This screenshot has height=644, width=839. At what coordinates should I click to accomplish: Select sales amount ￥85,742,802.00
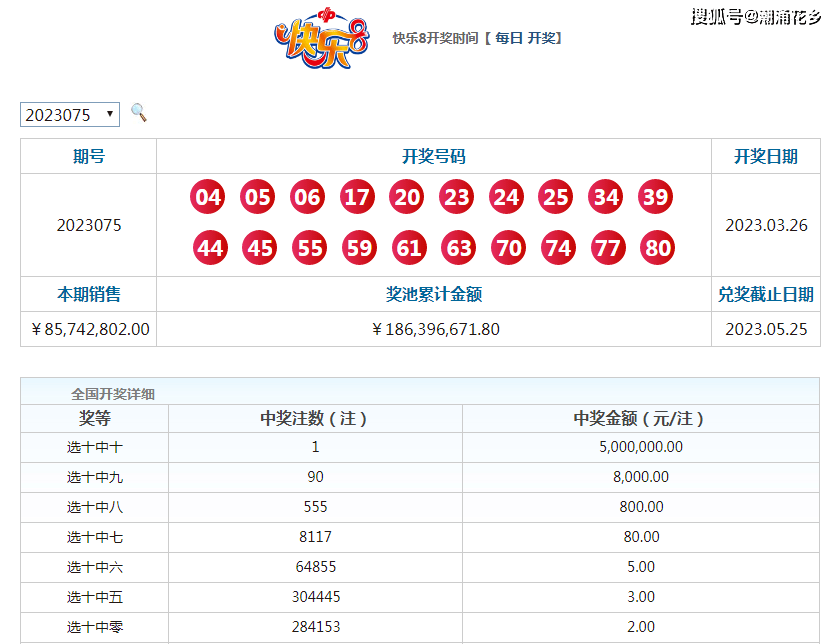(89, 329)
